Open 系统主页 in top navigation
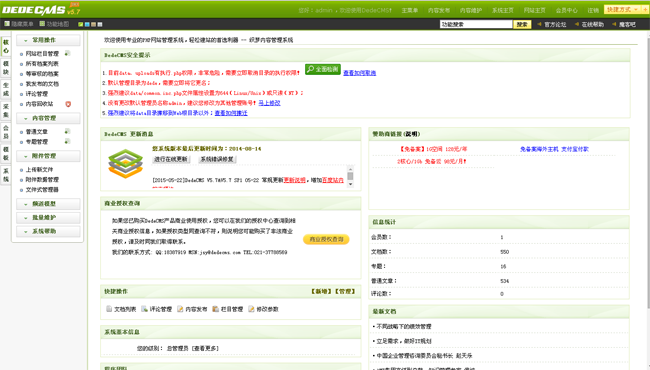 coord(502,10)
